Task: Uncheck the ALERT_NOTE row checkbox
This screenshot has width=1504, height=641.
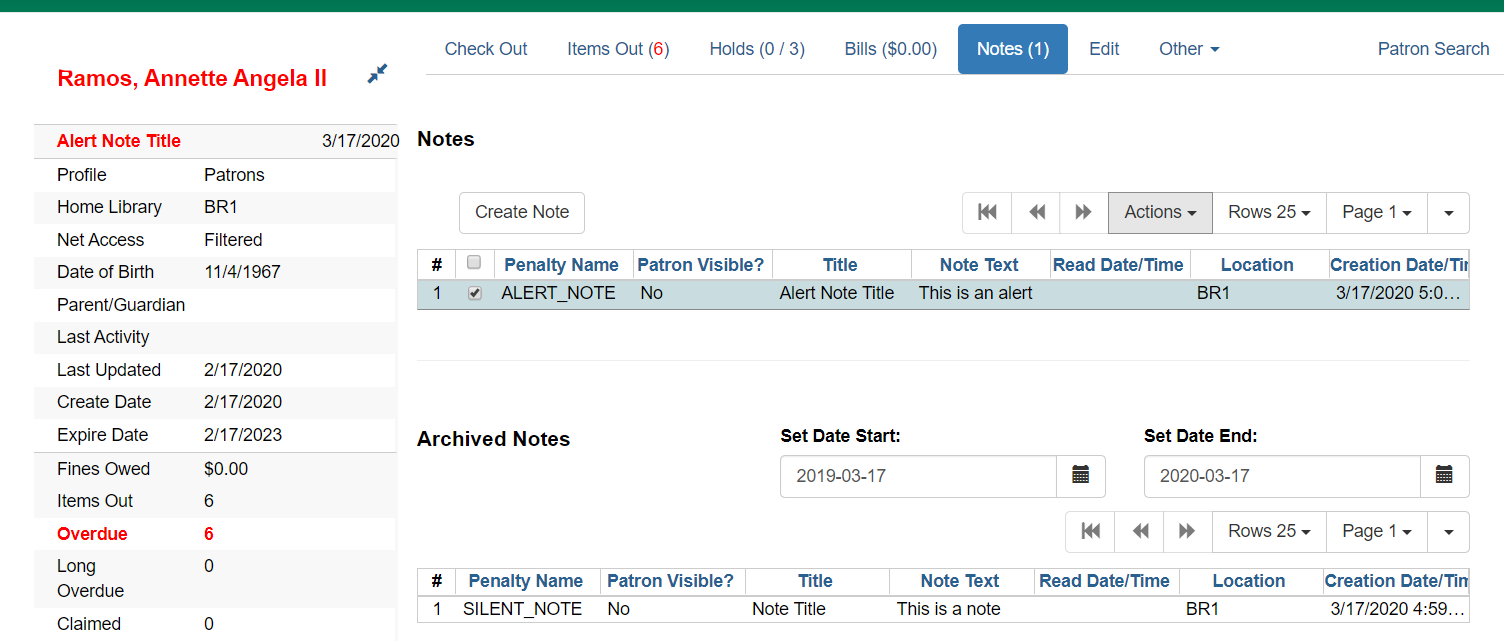Action: pyautogui.click(x=473, y=292)
